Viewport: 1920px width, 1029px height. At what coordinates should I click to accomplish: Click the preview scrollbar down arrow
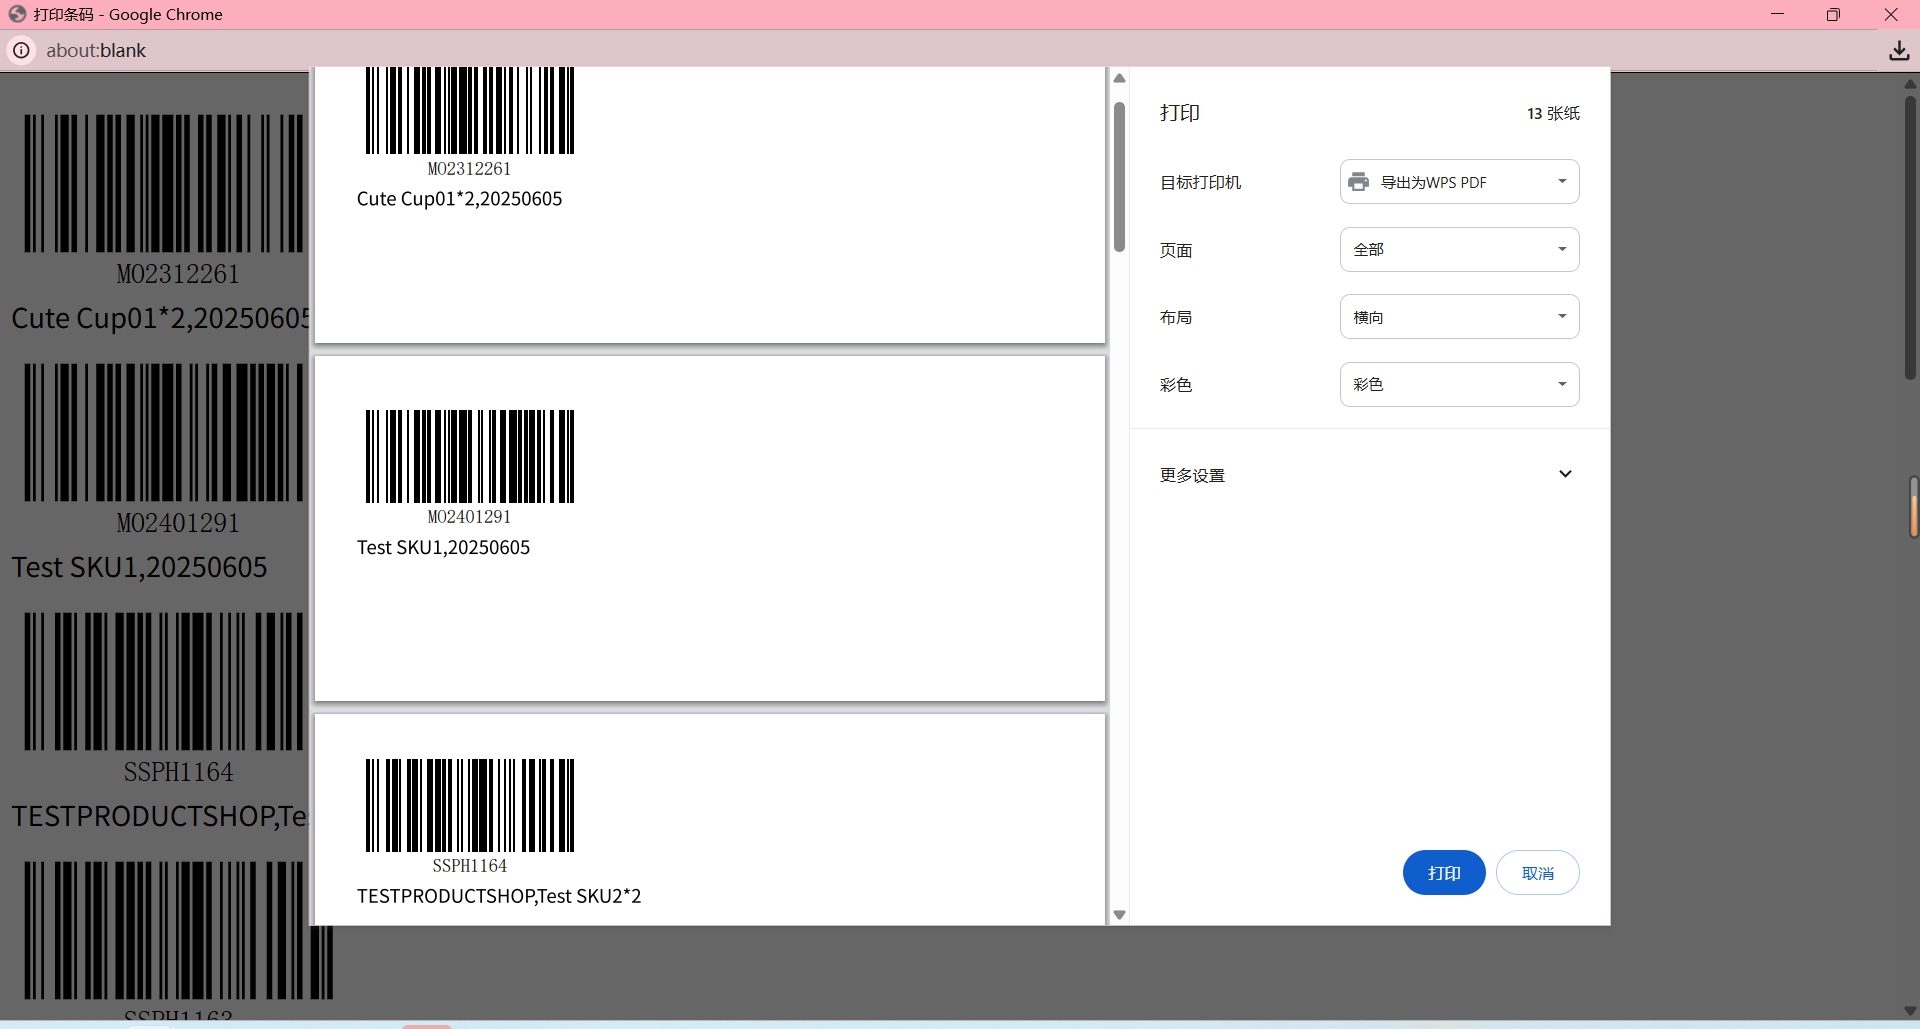click(1119, 915)
